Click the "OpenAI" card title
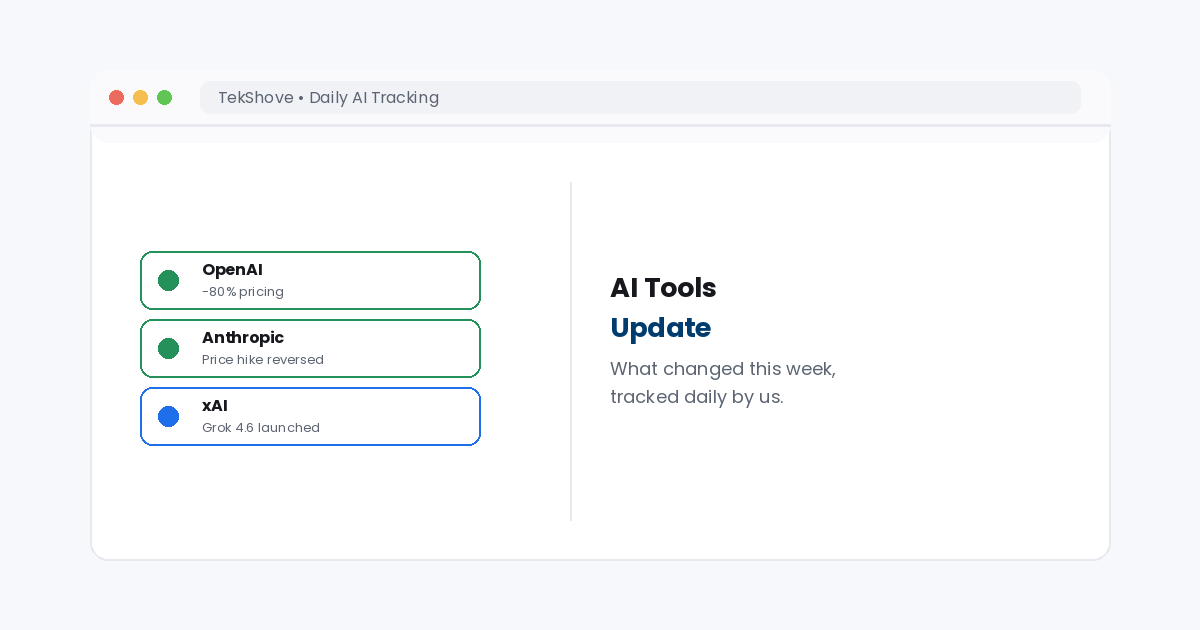1200x630 pixels. click(232, 270)
